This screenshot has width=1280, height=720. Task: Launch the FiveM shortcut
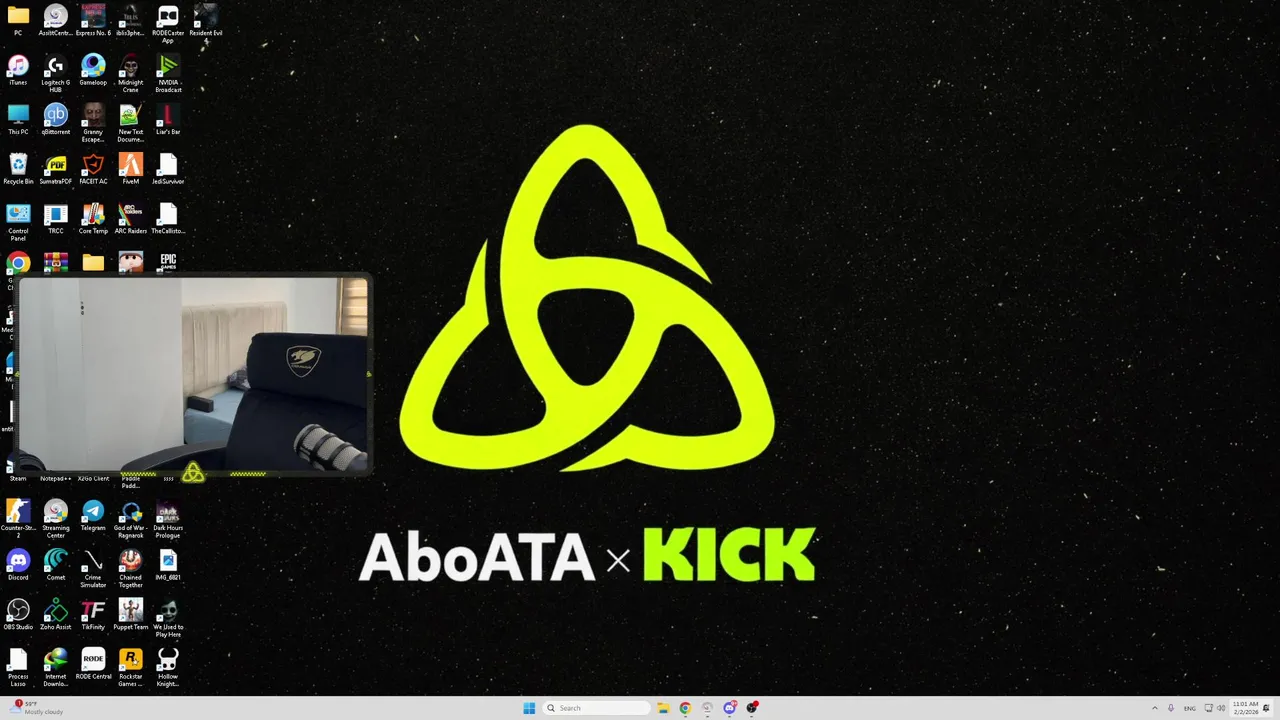coord(131,170)
